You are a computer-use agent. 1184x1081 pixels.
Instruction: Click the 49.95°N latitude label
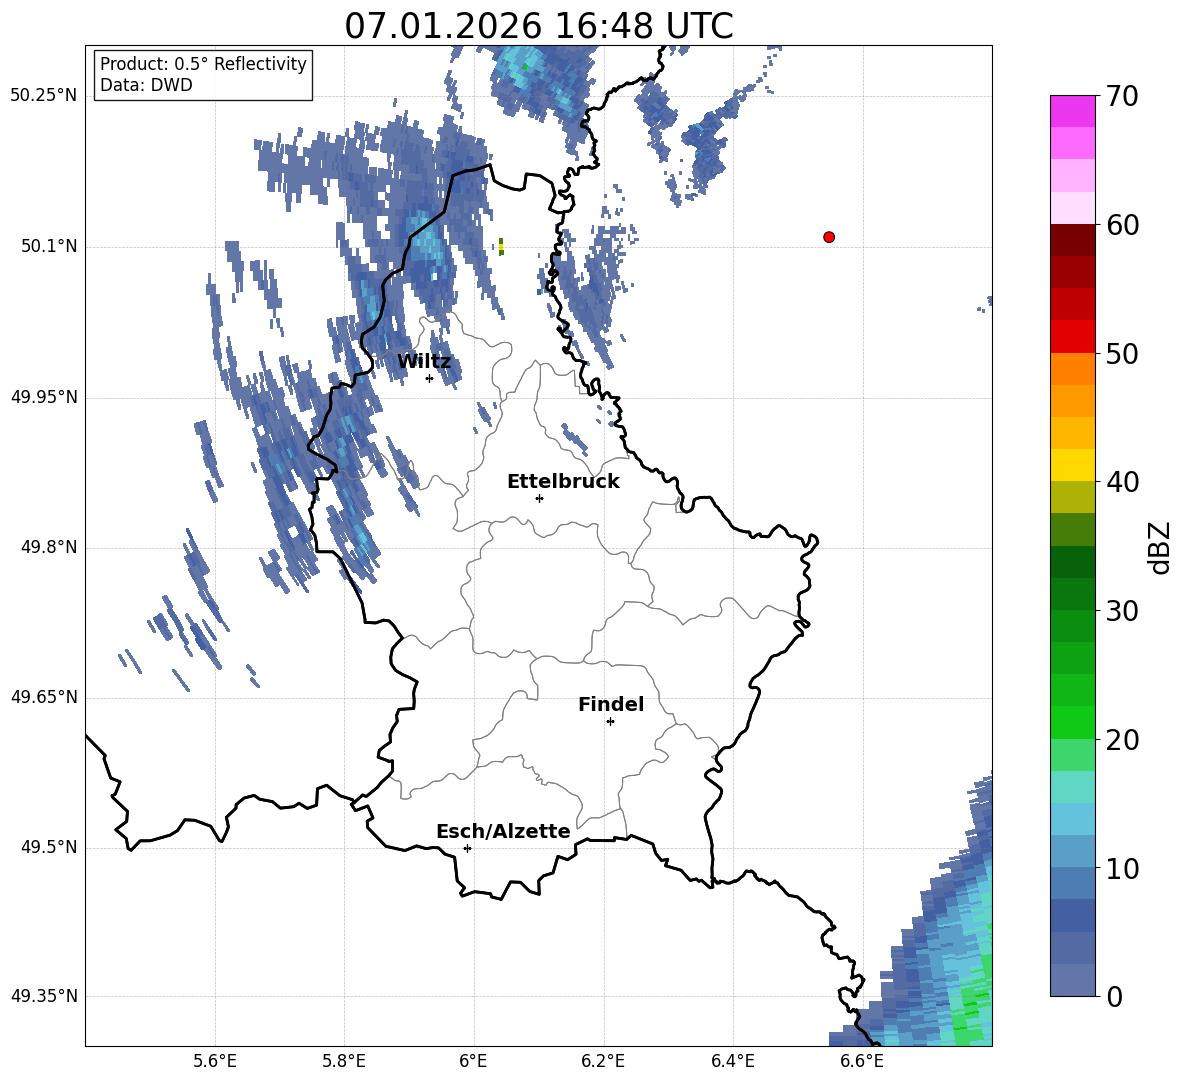(x=44, y=396)
